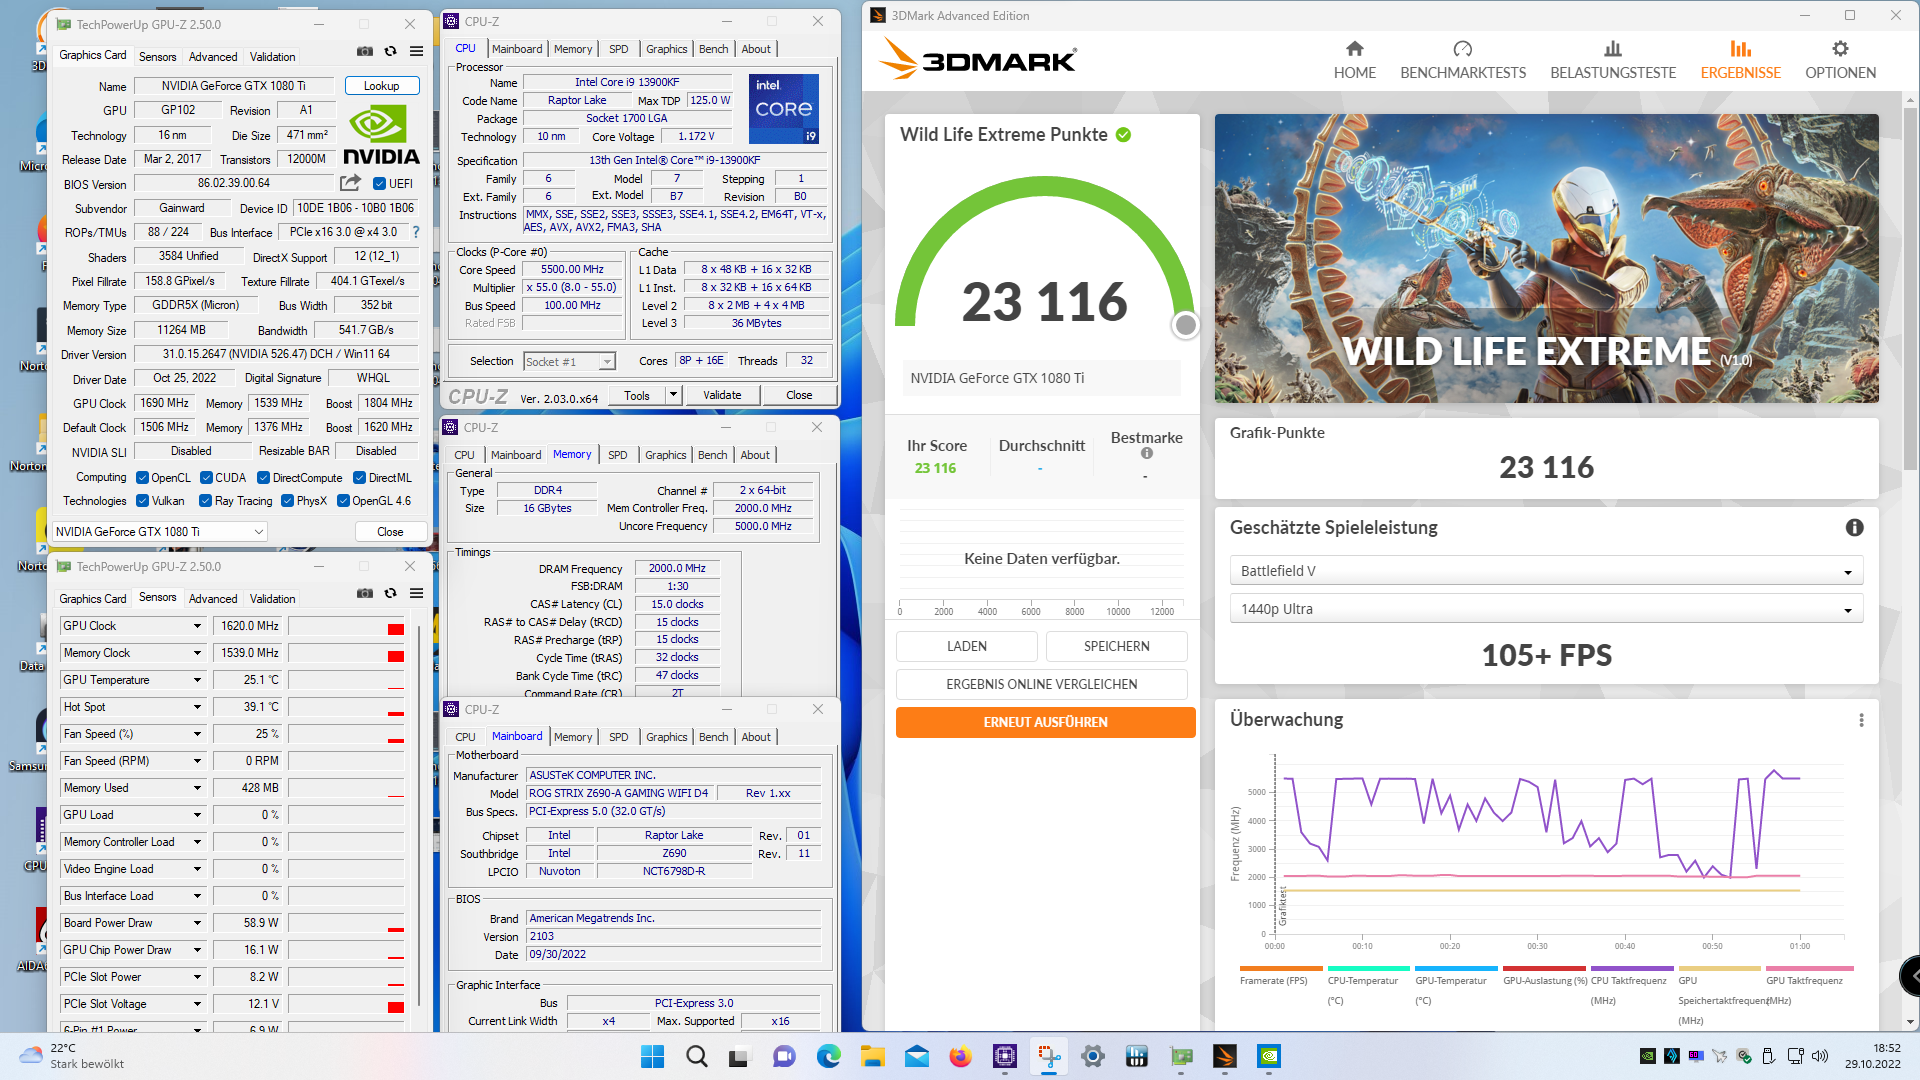Open BENCHMARKTESTS in 3DMark navigation

coord(1462,60)
